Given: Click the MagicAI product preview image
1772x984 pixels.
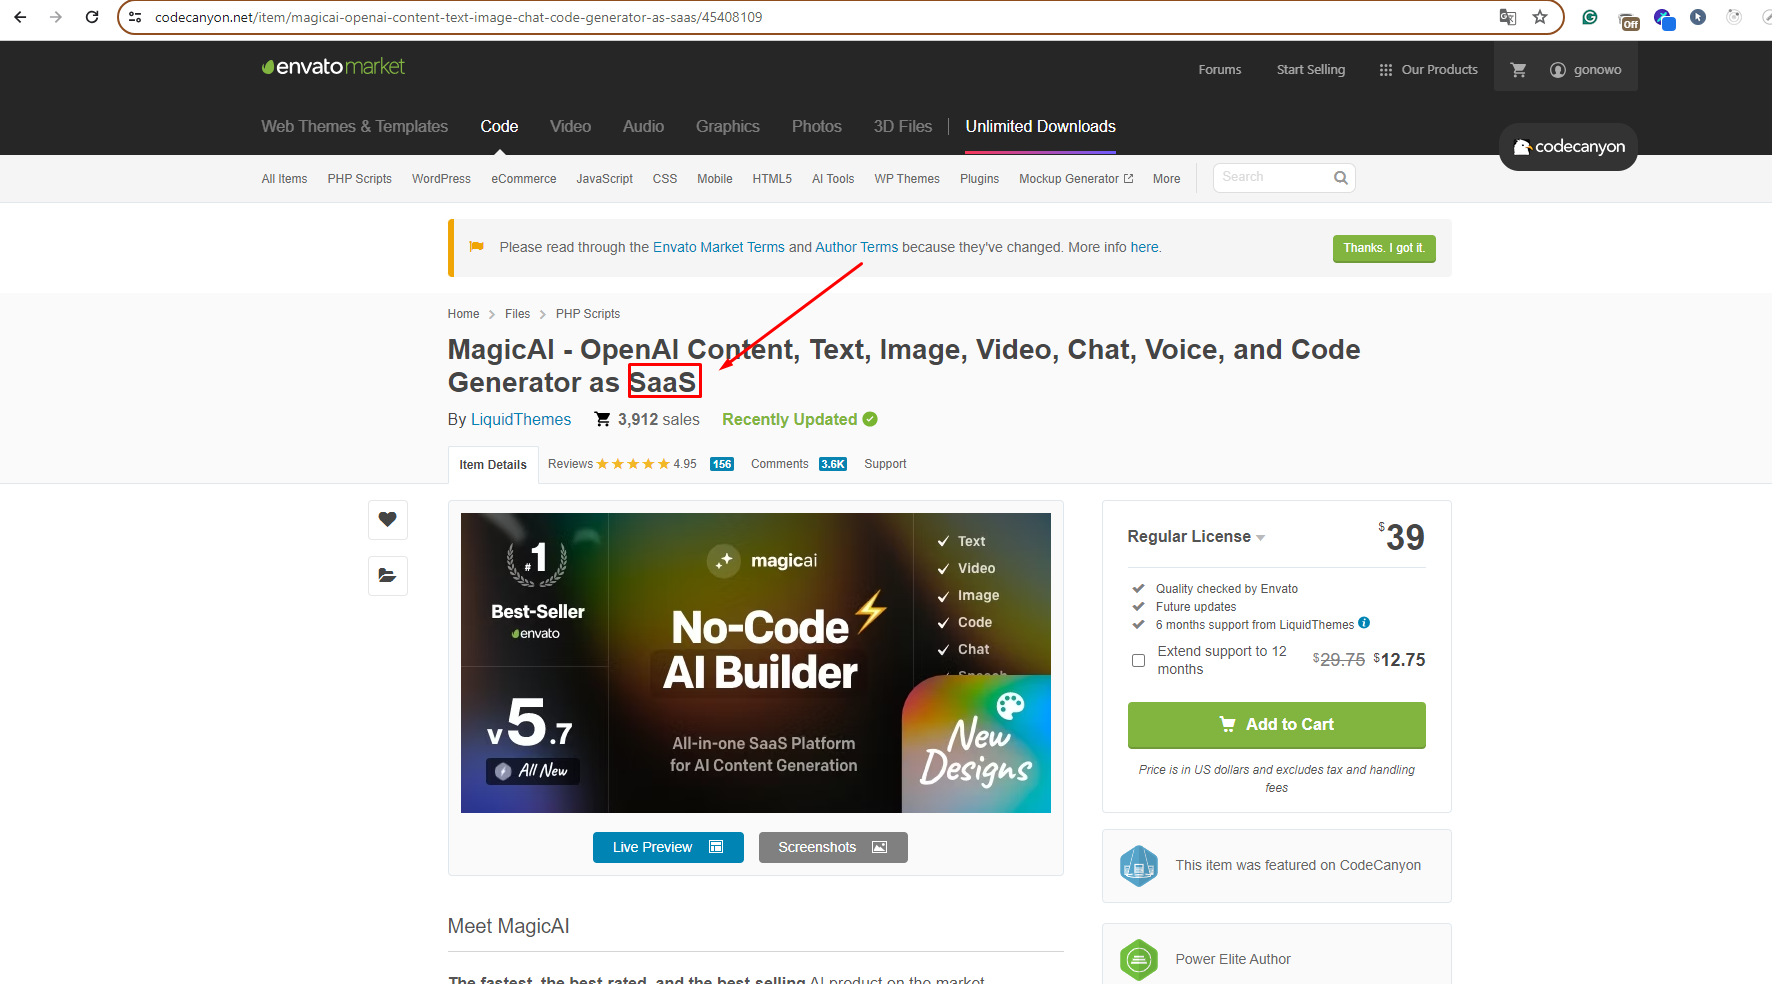Looking at the screenshot, I should pyautogui.click(x=756, y=663).
